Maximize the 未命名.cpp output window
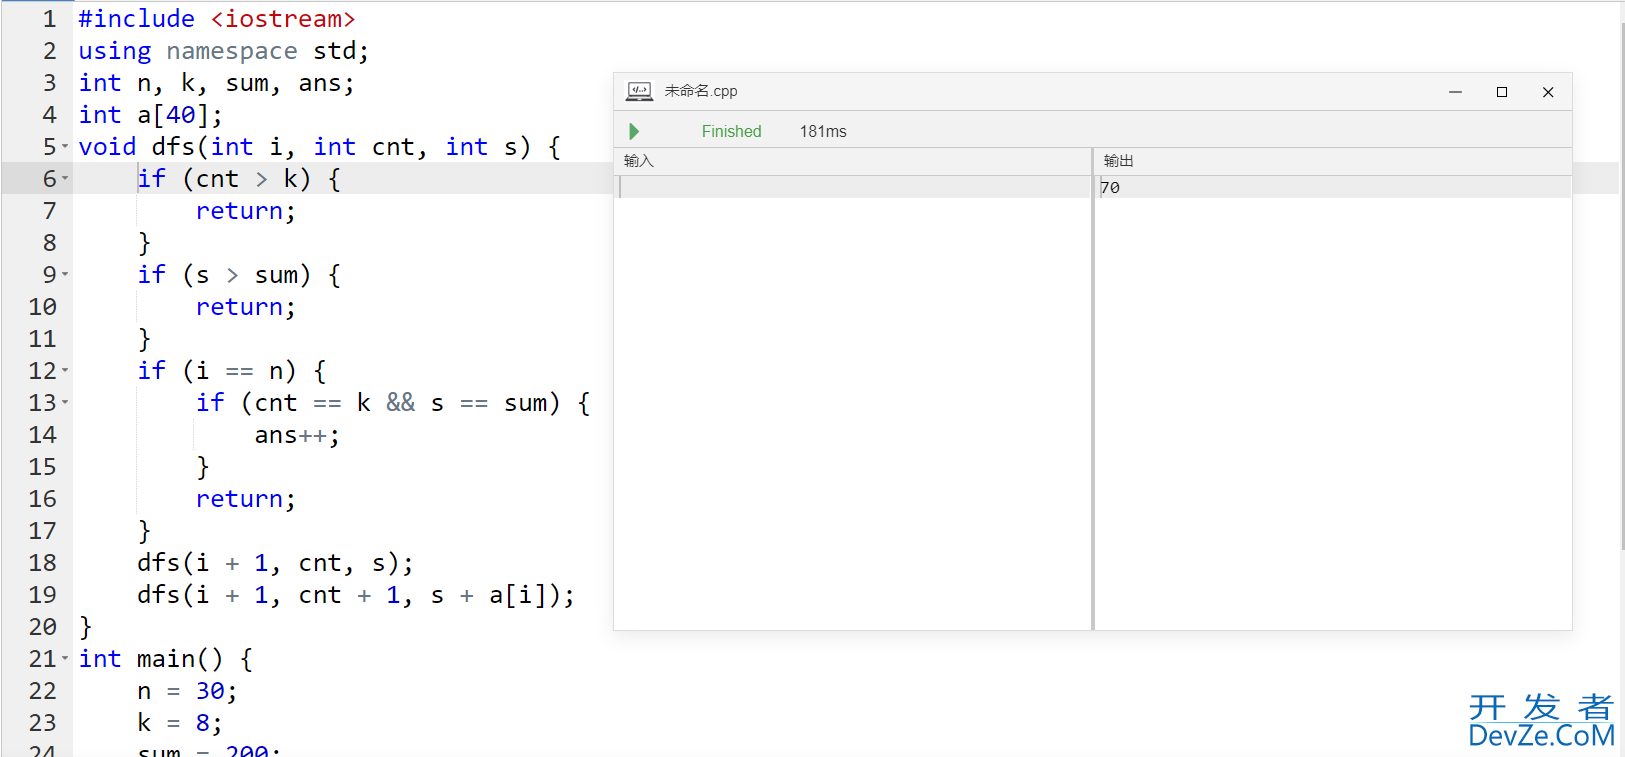The image size is (1625, 757). (1501, 92)
